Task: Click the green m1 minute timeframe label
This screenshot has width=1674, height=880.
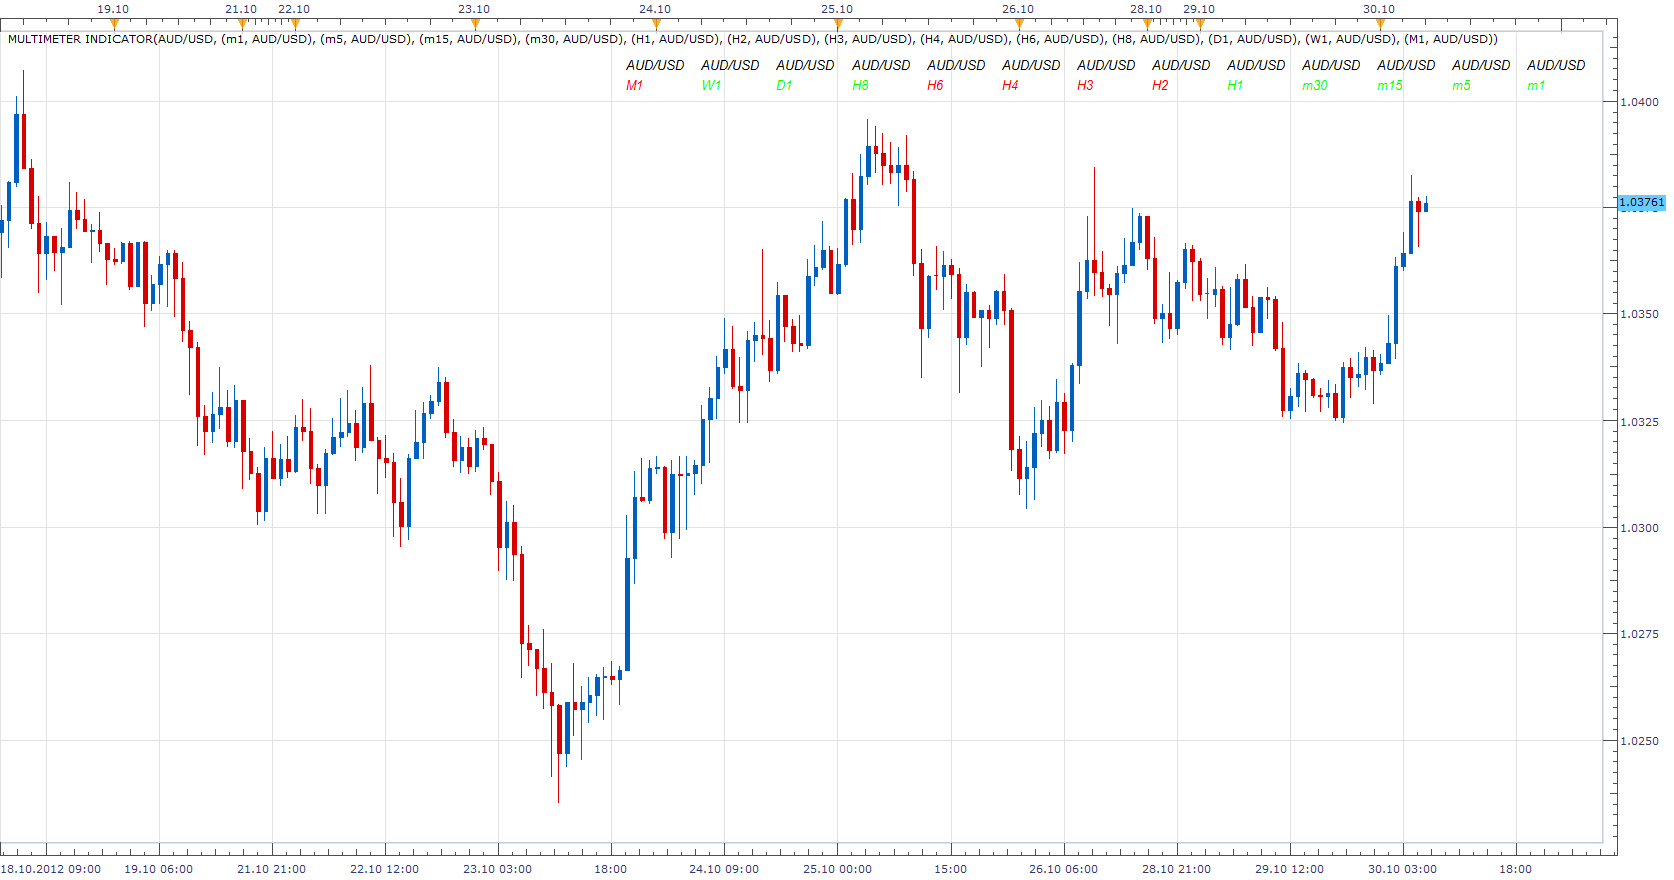Action: (x=1536, y=85)
